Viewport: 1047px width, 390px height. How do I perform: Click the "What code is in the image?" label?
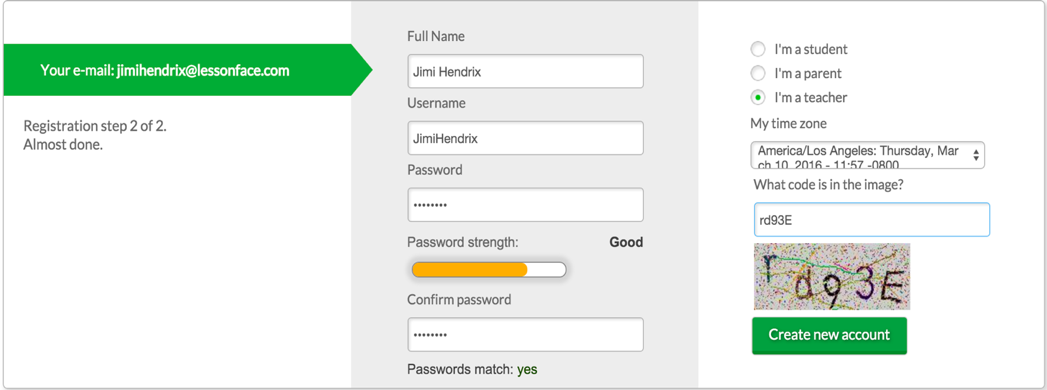[x=829, y=184]
